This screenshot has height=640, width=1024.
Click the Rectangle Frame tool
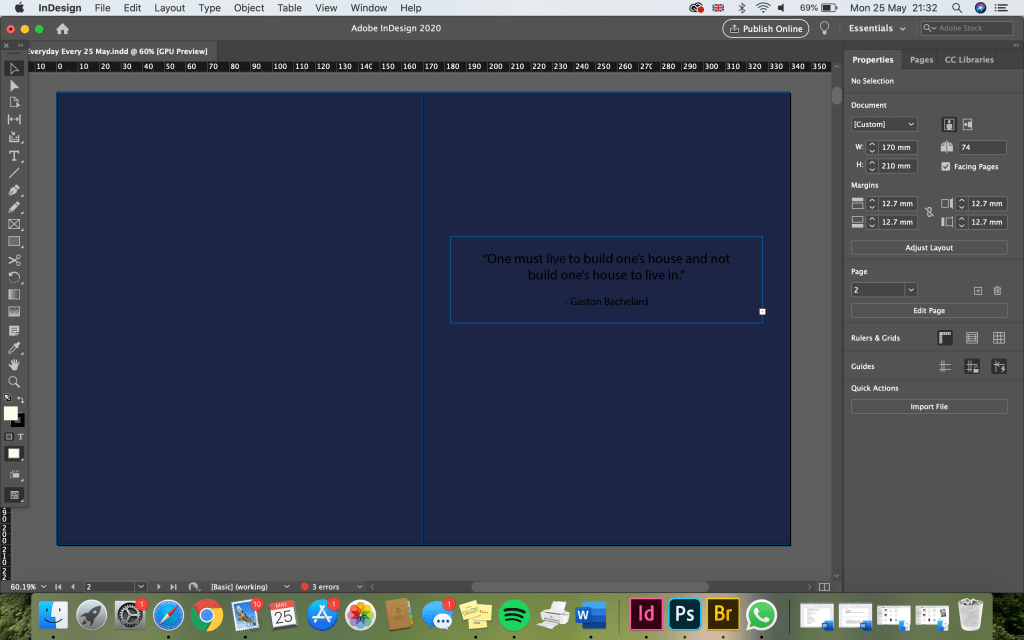(x=14, y=224)
